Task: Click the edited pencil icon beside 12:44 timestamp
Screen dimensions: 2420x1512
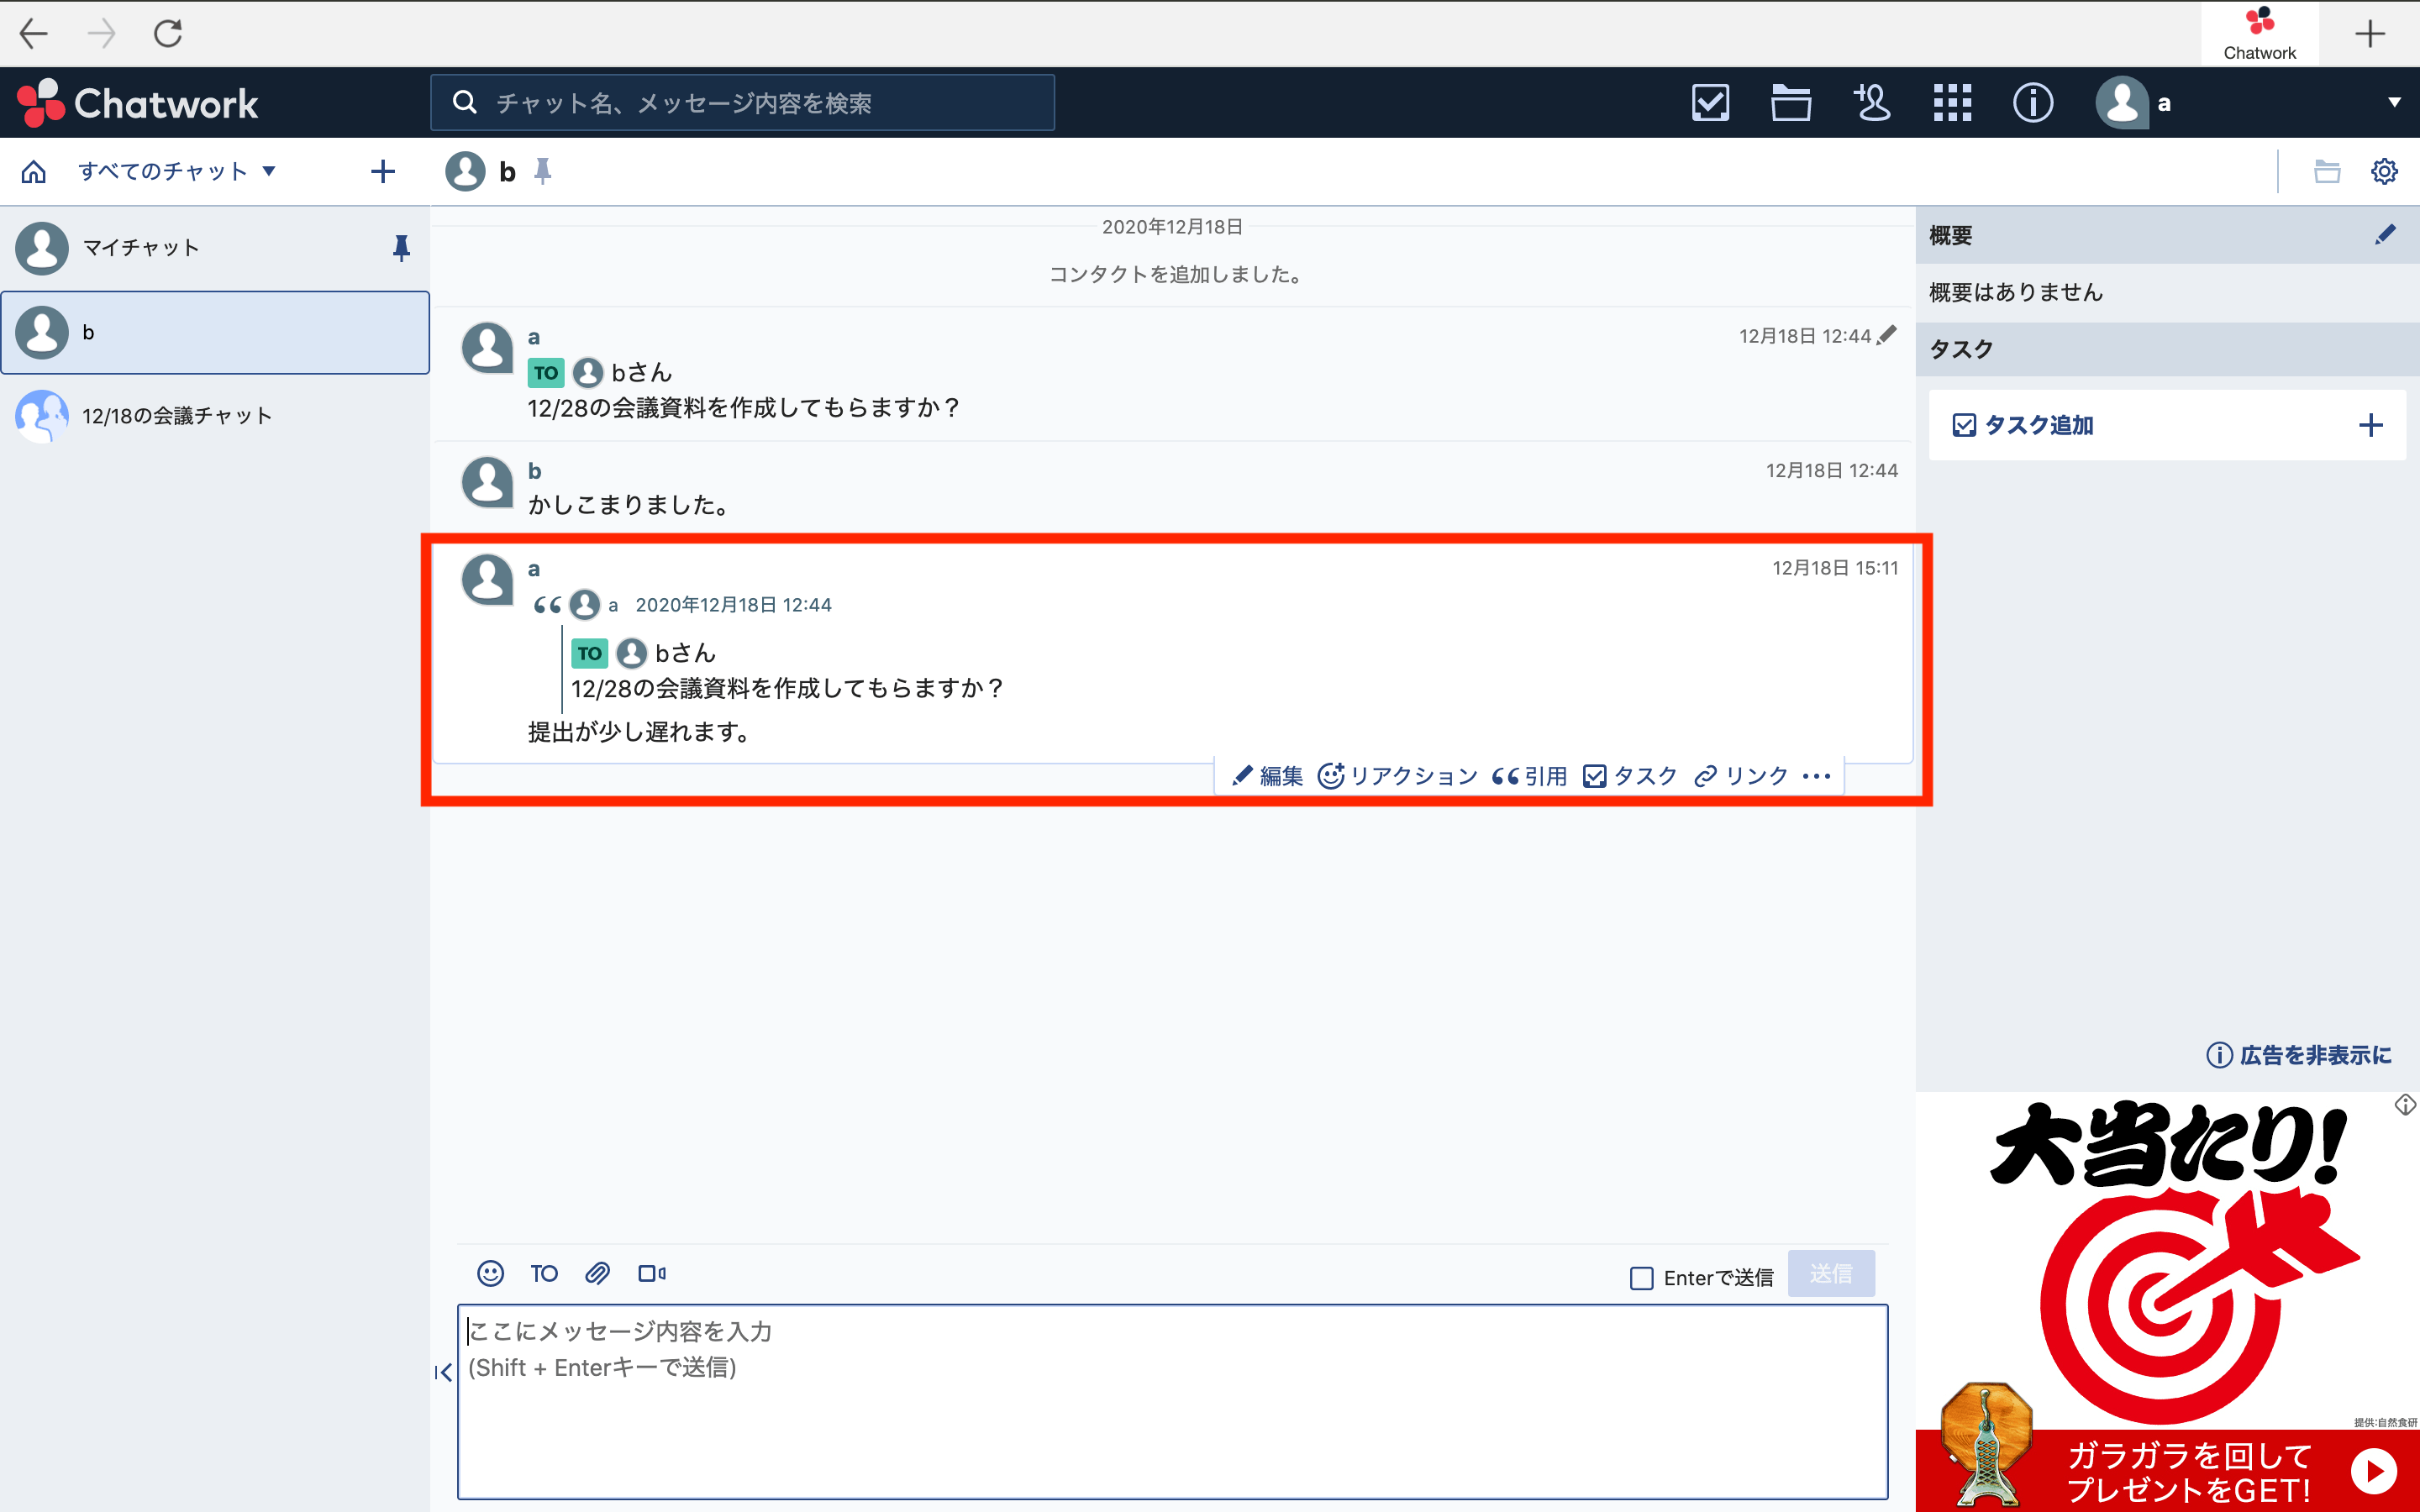Action: tap(1887, 336)
